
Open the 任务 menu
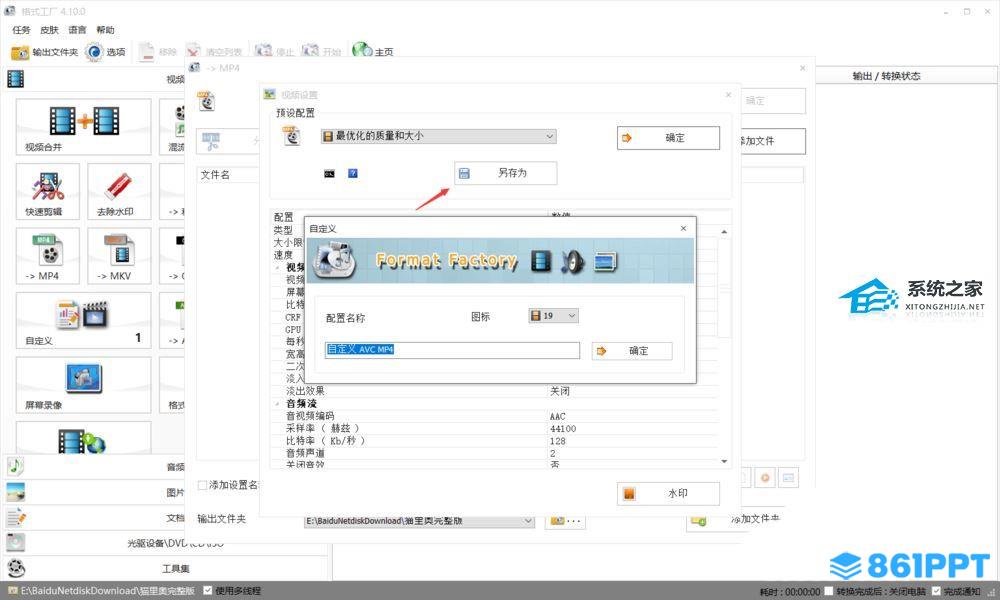pyautogui.click(x=21, y=30)
